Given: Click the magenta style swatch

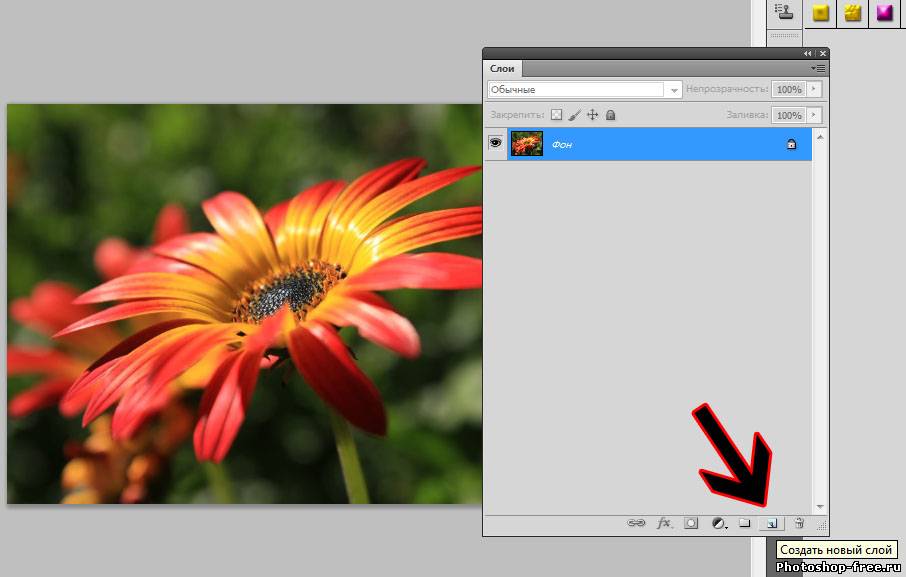Looking at the screenshot, I should (x=884, y=13).
